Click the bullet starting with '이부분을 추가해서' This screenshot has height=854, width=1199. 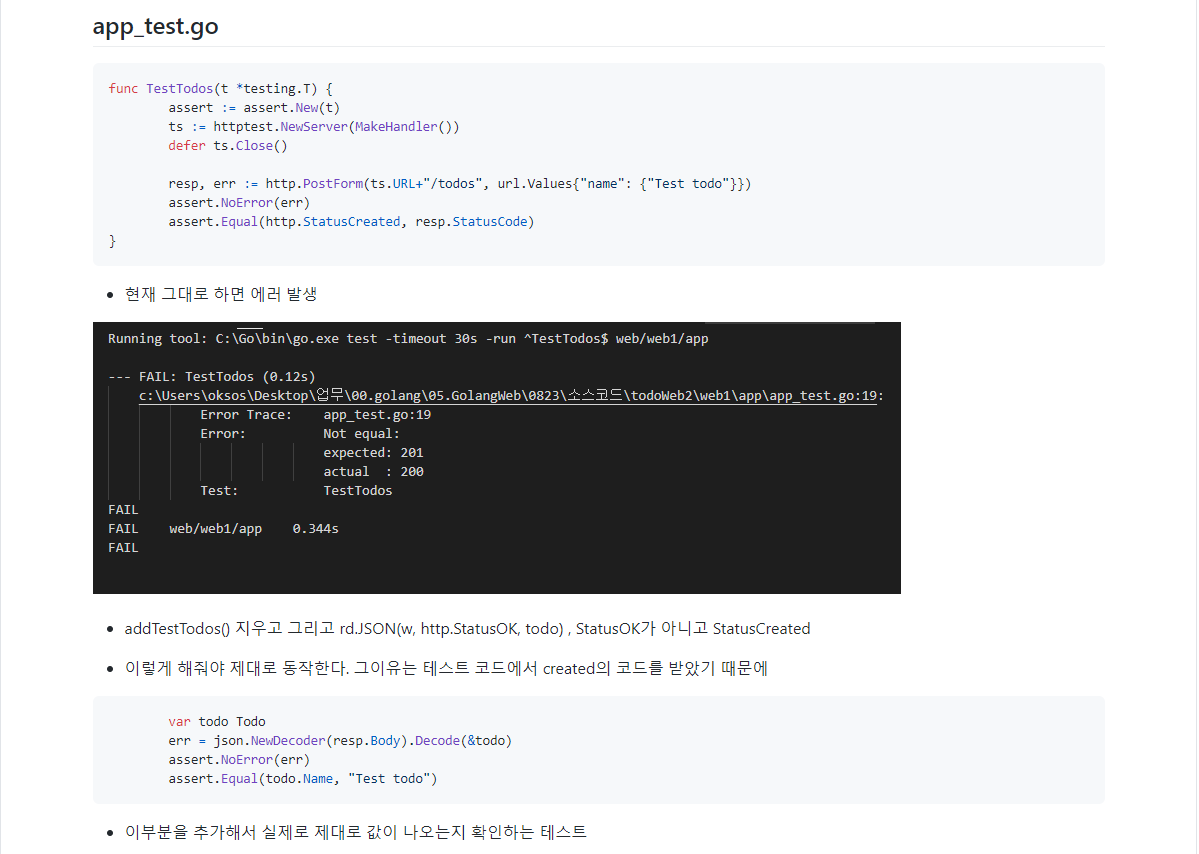tap(356, 832)
